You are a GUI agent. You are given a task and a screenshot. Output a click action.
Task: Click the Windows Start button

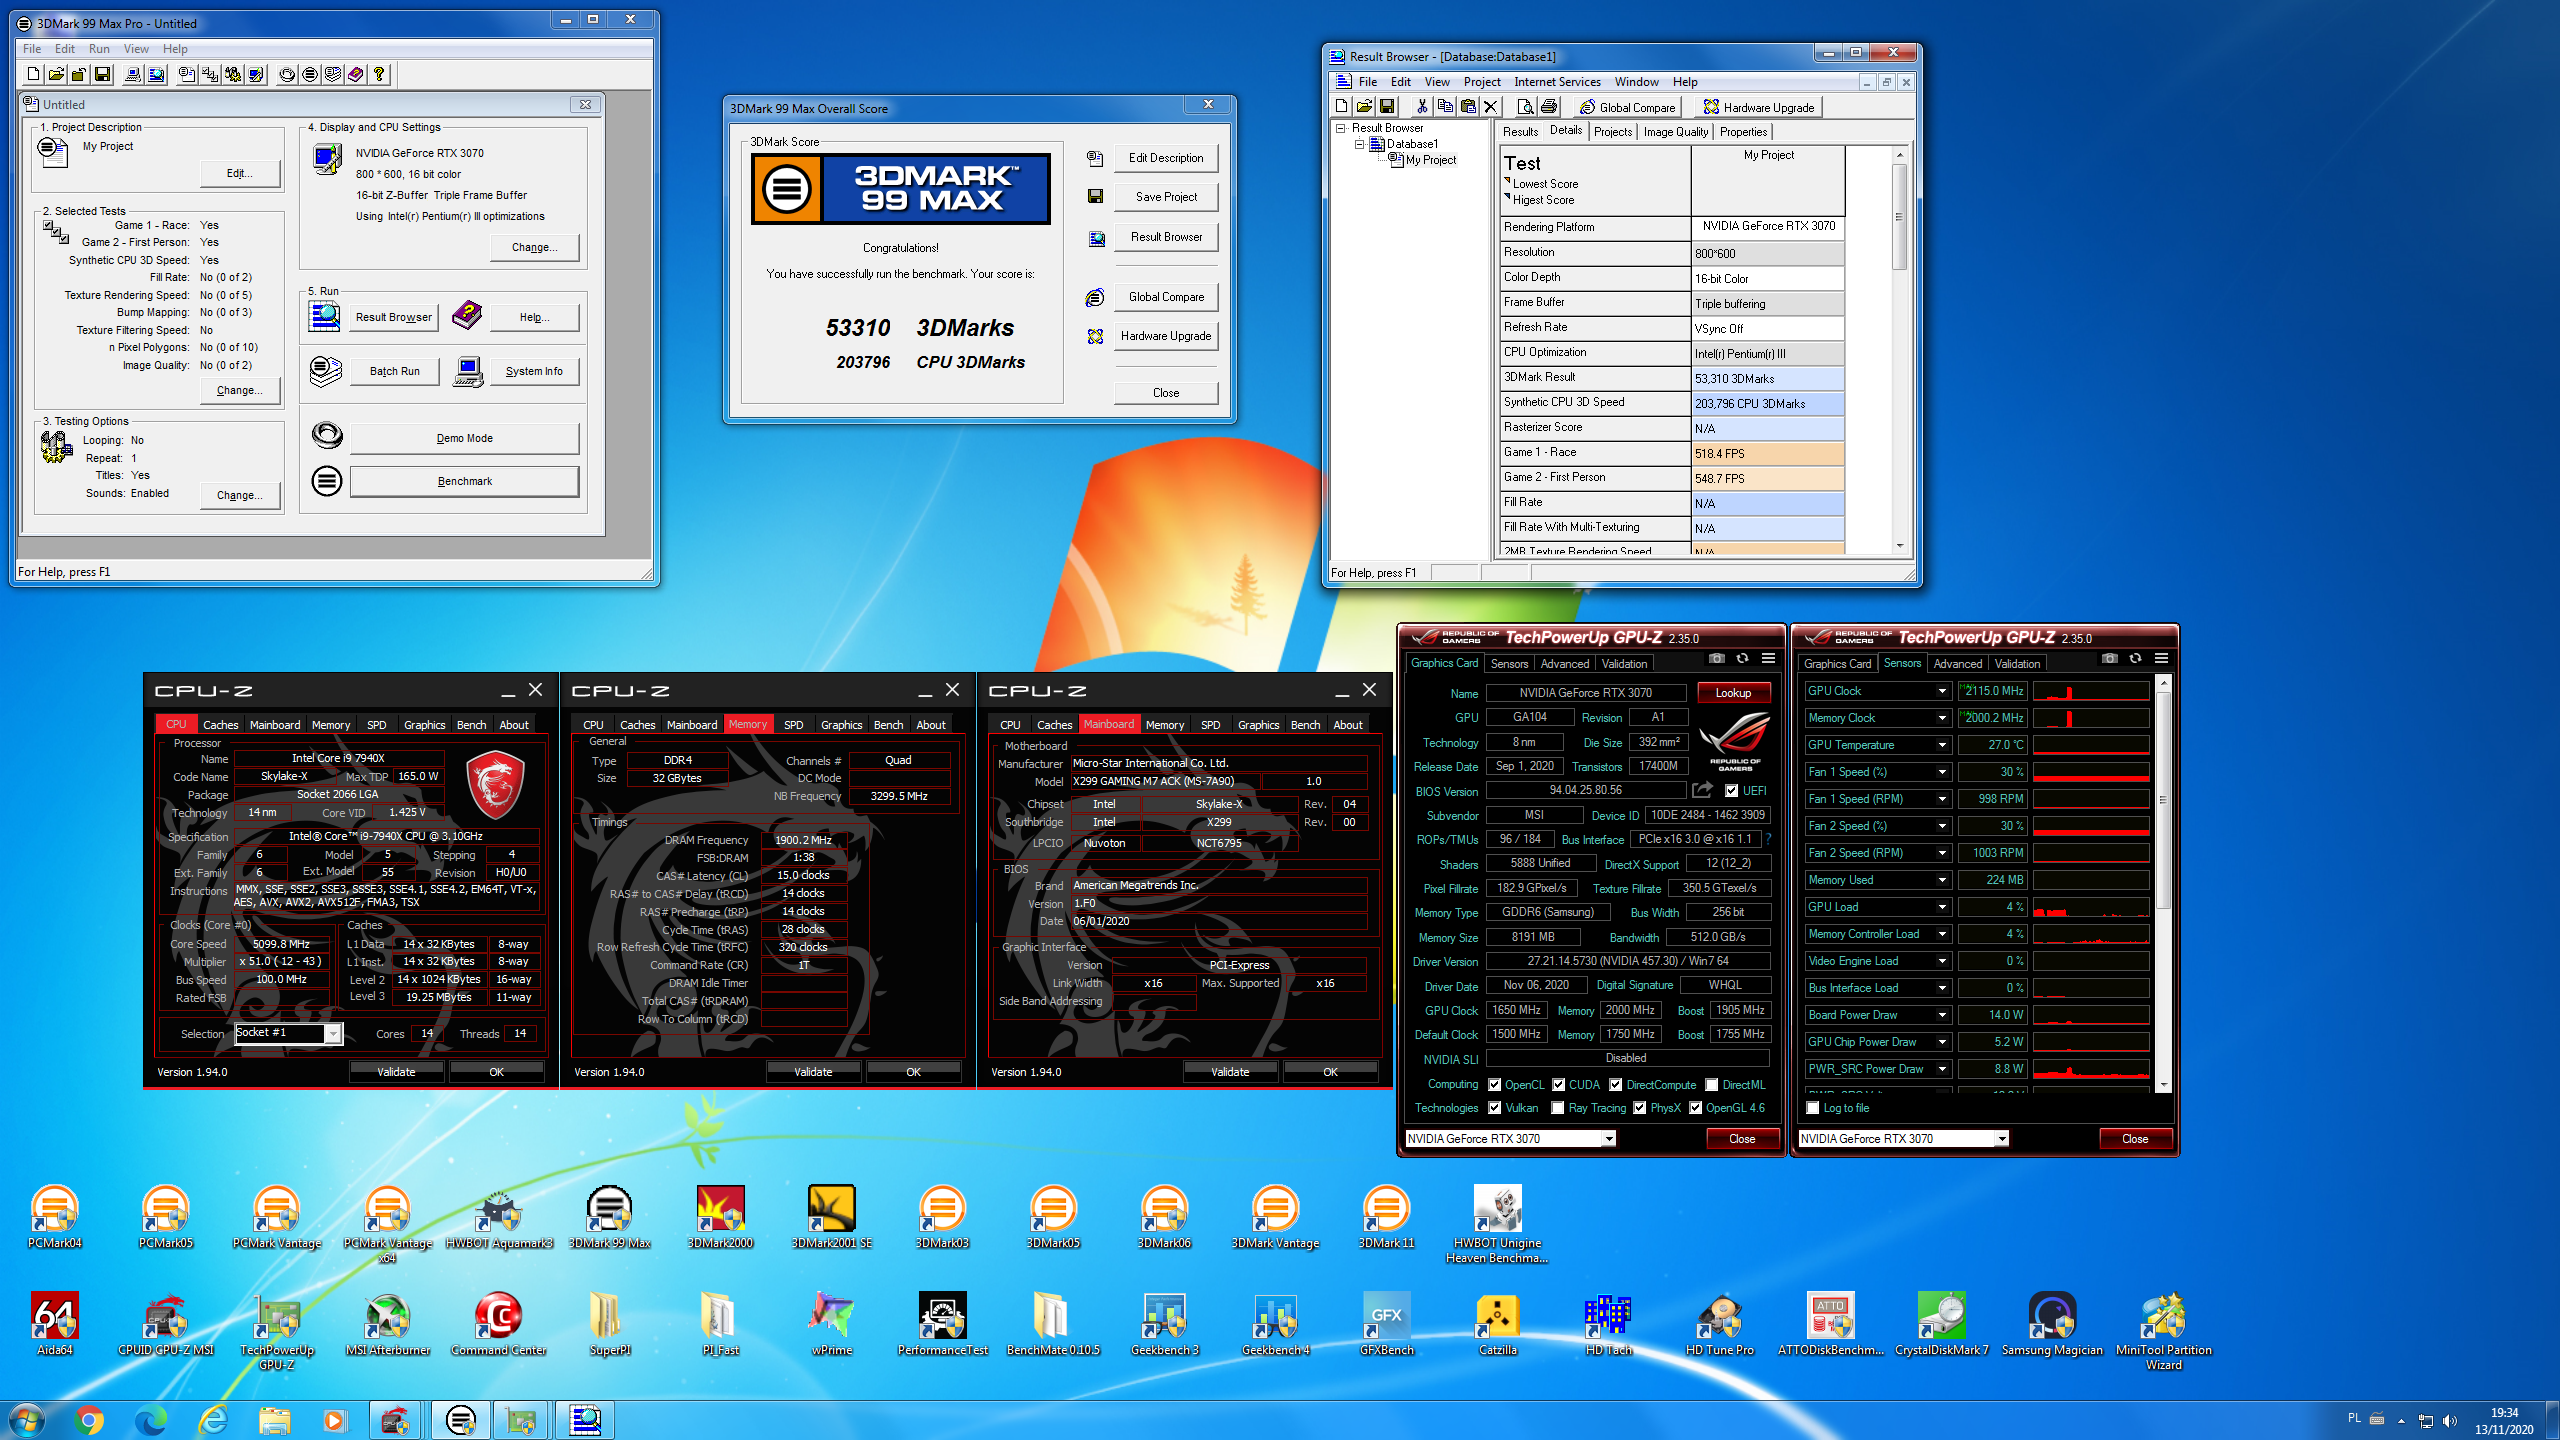pos(27,1420)
